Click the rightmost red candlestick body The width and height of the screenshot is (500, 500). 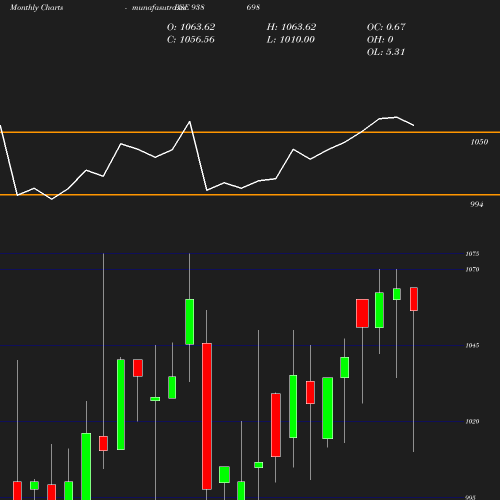coord(414,299)
